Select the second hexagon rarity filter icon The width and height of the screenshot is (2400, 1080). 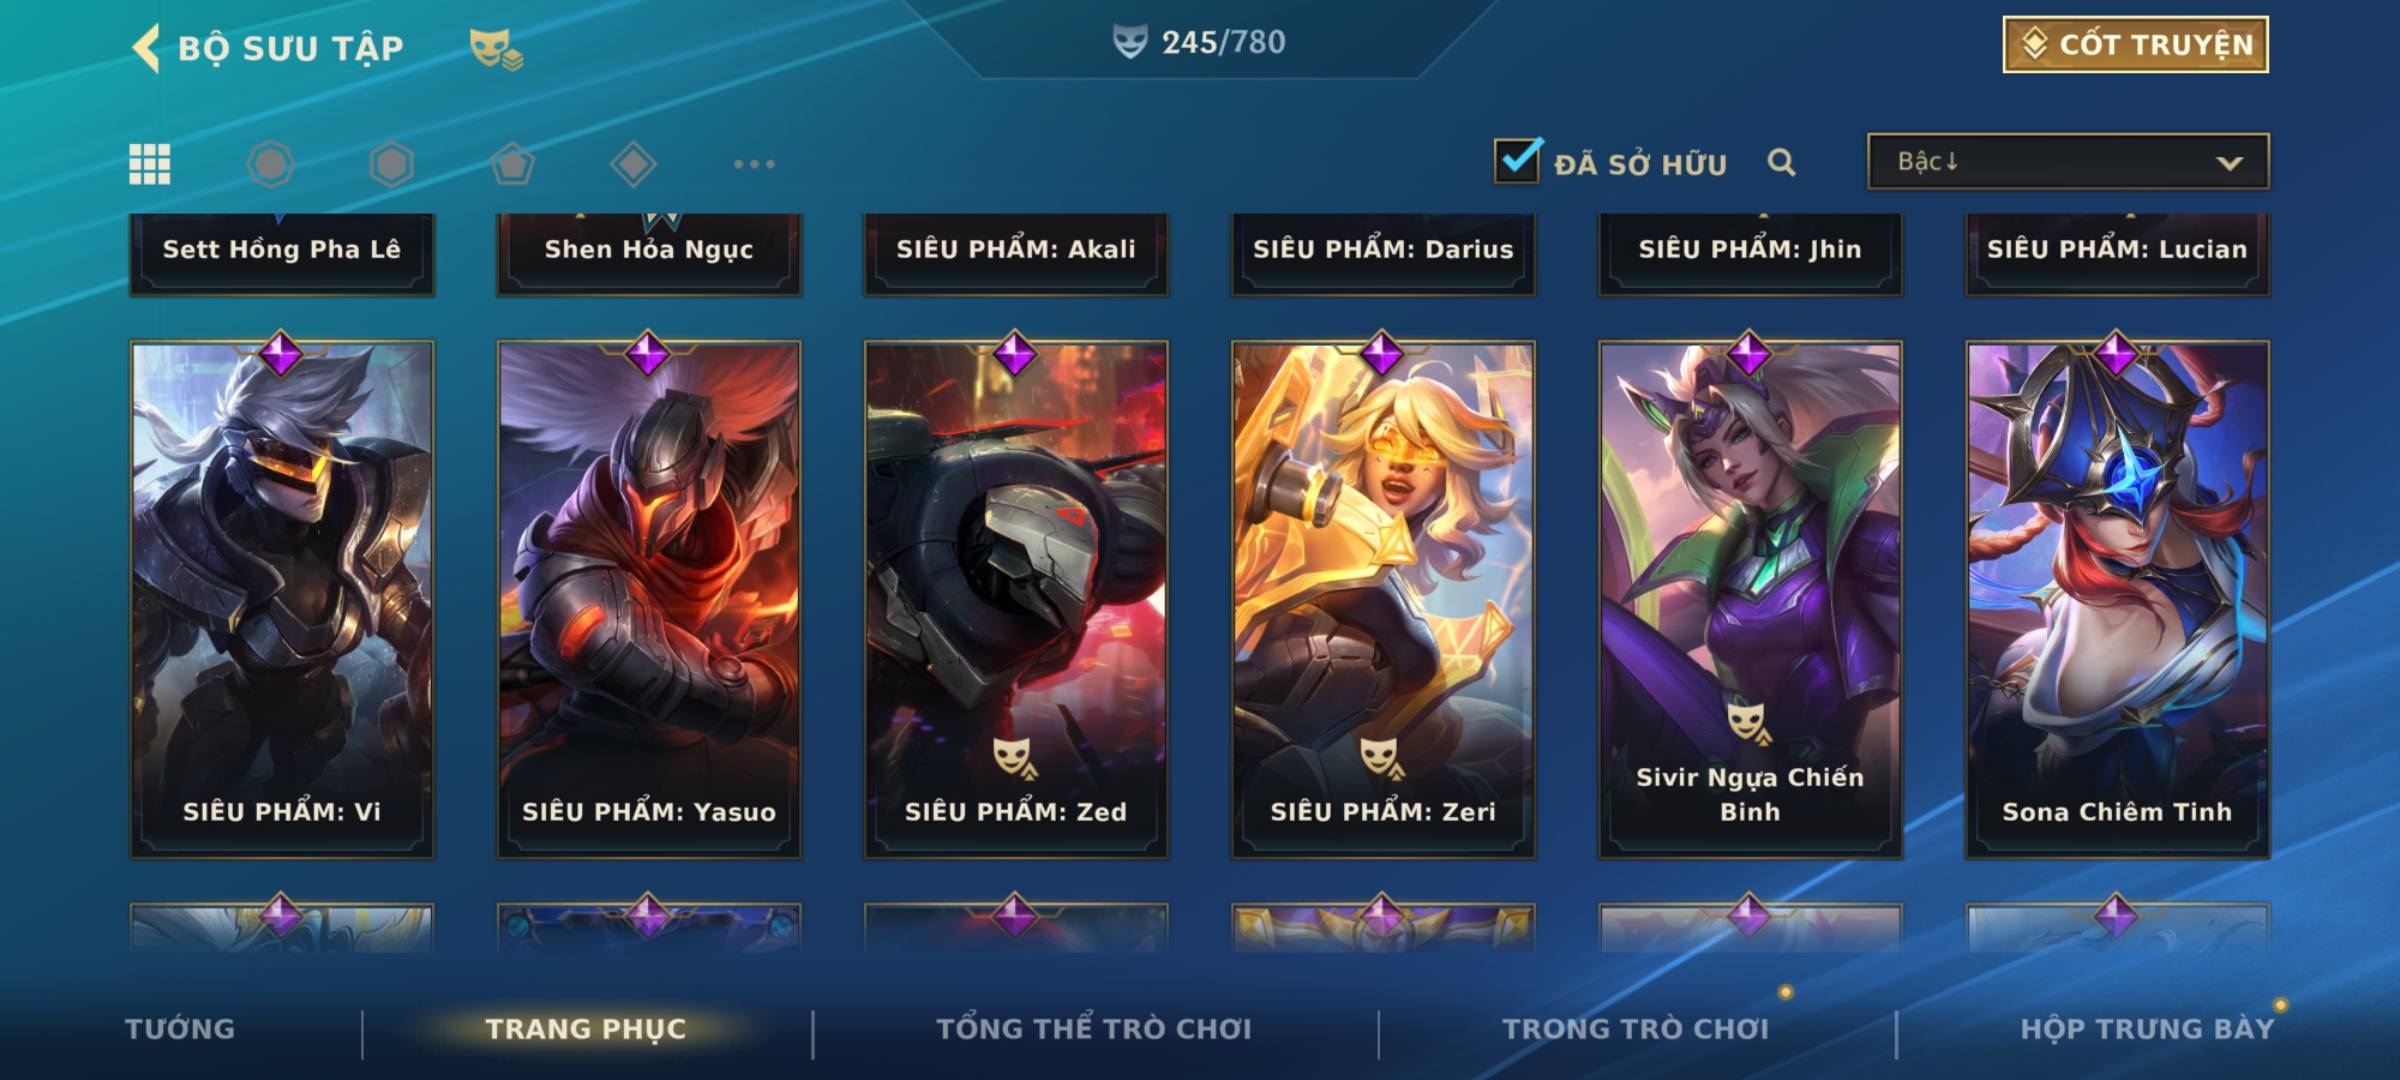391,164
